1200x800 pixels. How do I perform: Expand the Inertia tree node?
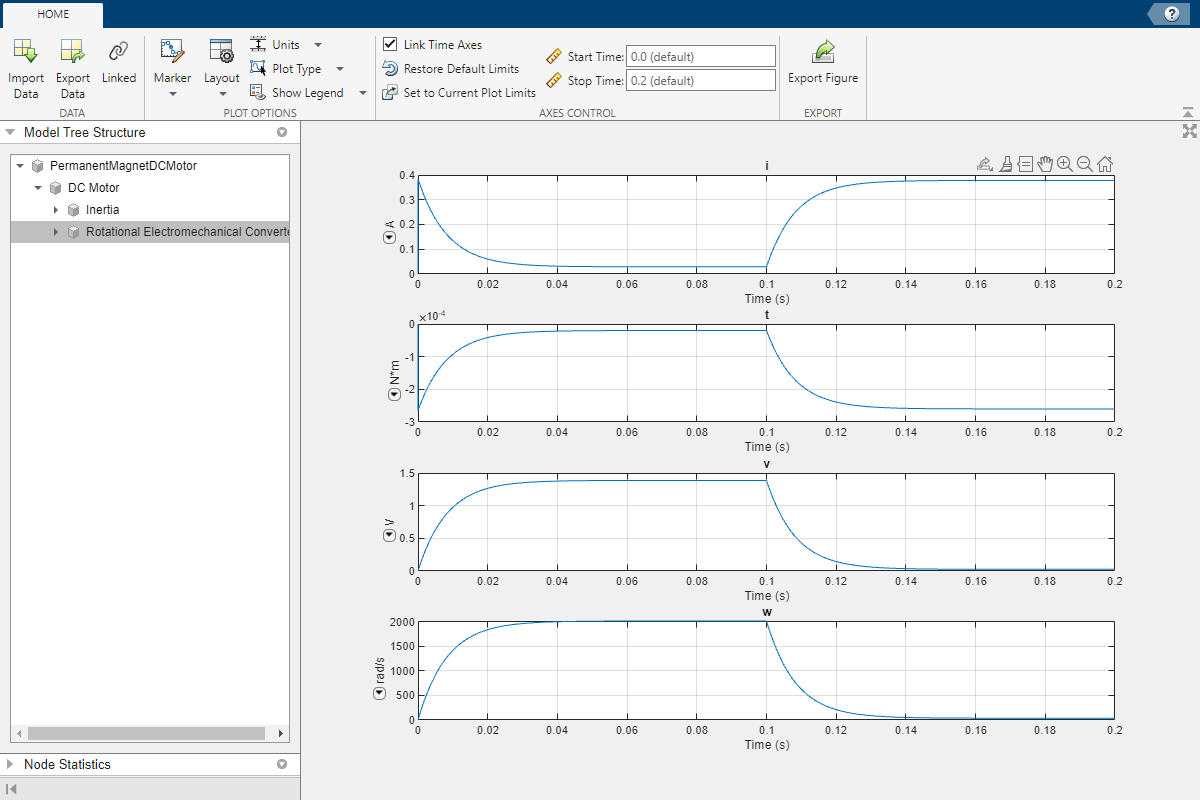point(56,210)
